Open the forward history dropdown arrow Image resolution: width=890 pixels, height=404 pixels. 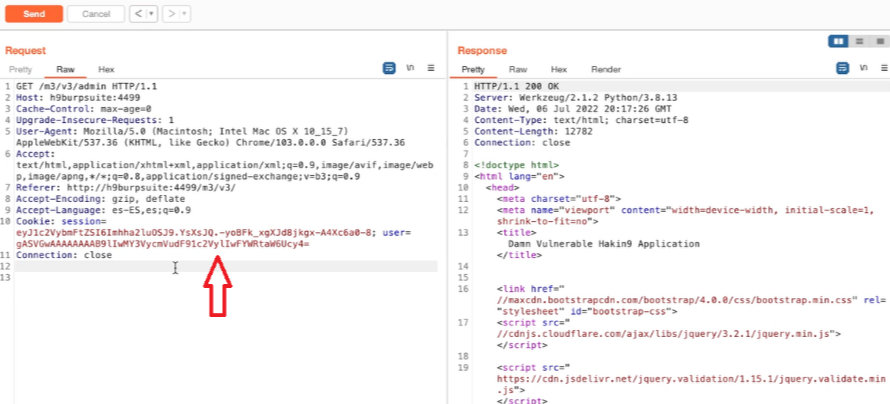pos(184,14)
